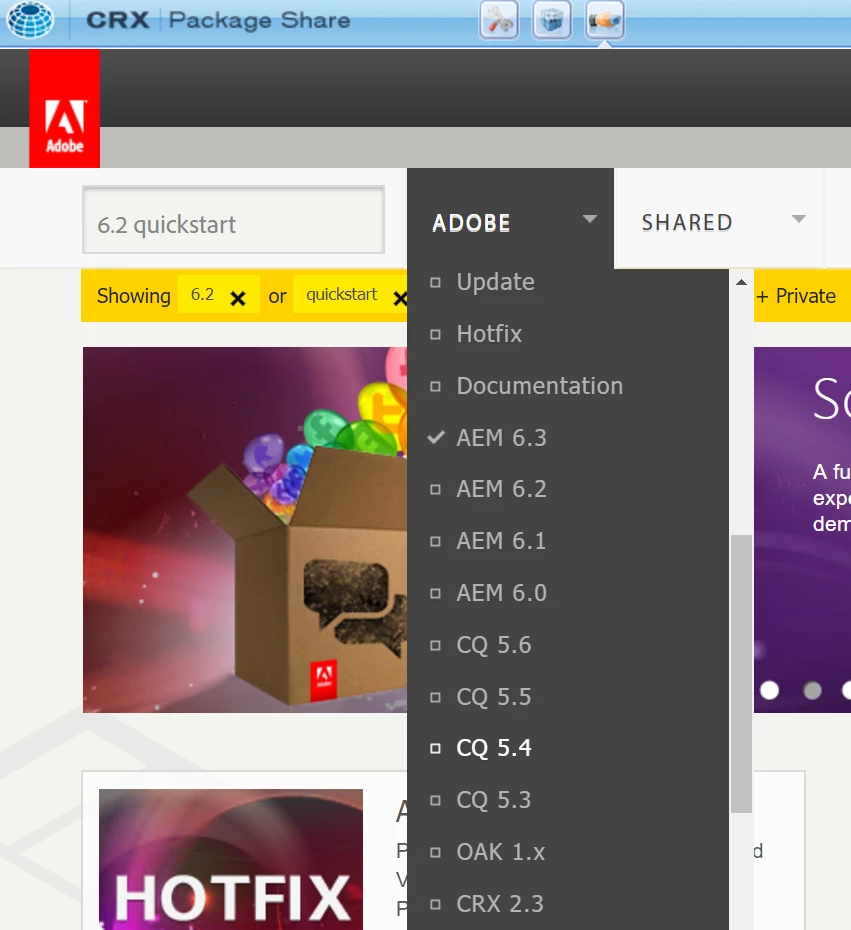Select the CRX 2.3 menu entry

[x=499, y=904]
